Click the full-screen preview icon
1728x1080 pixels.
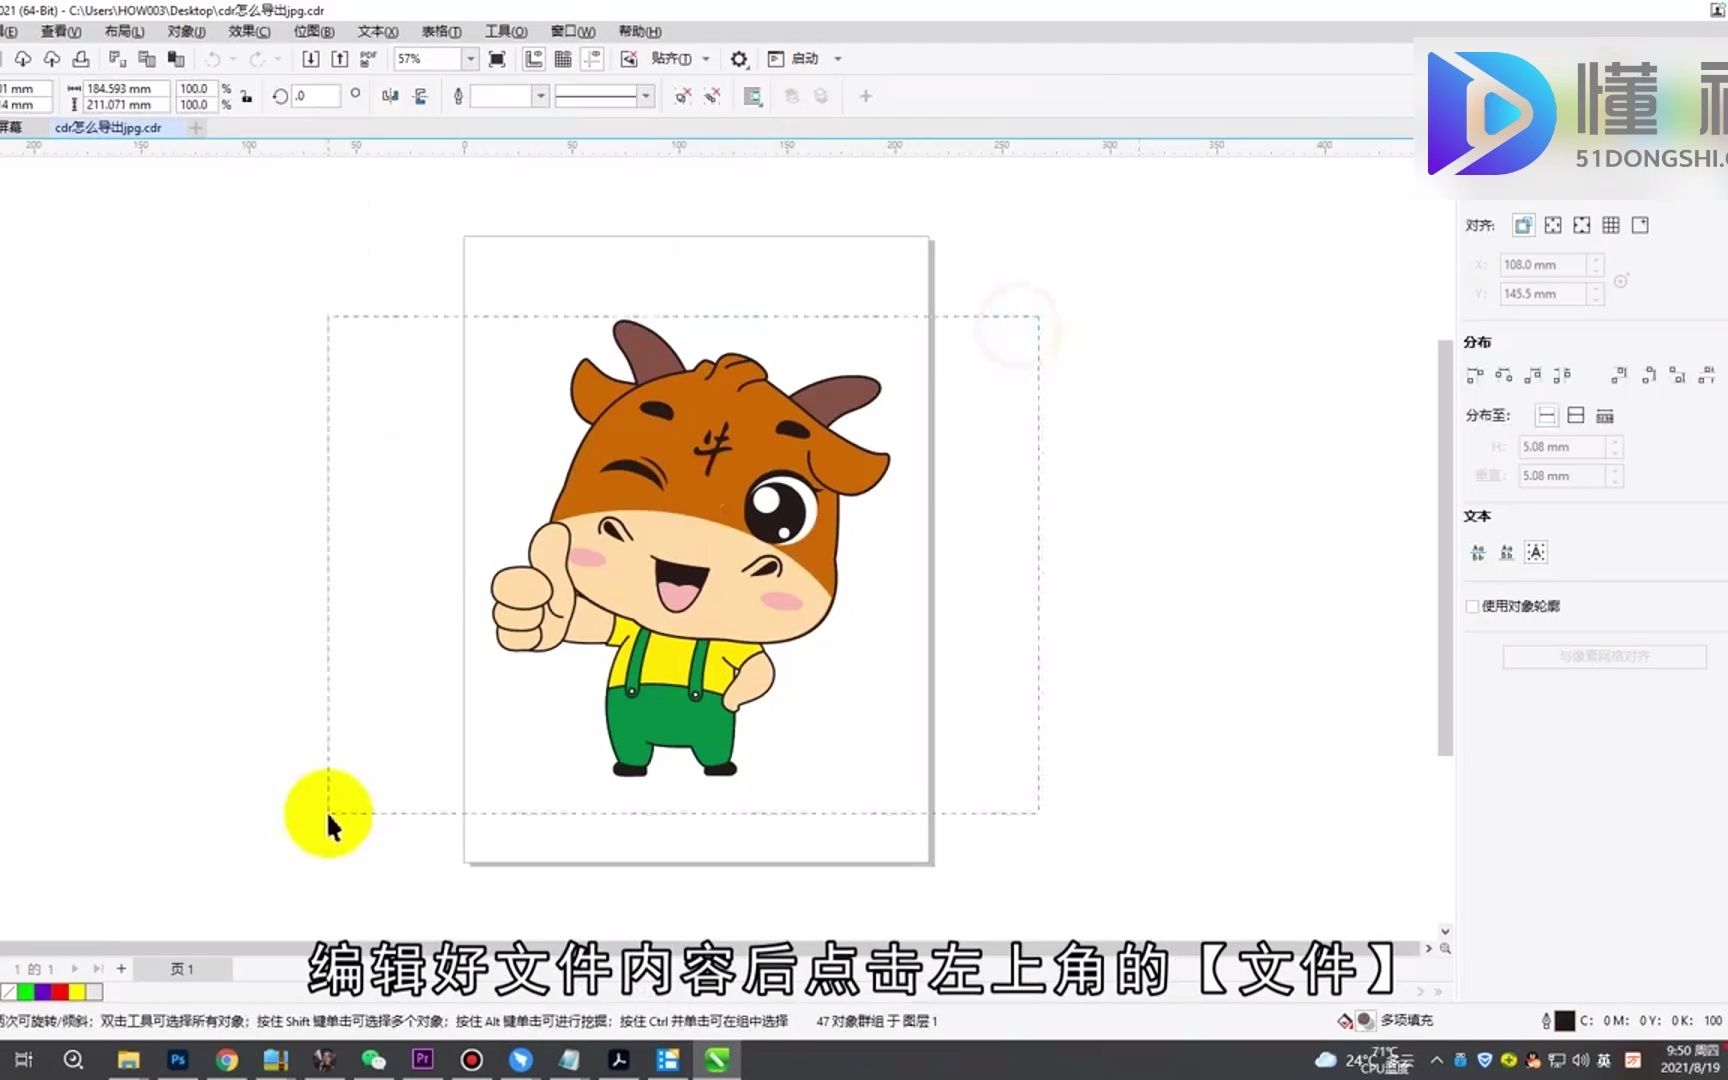[x=497, y=59]
